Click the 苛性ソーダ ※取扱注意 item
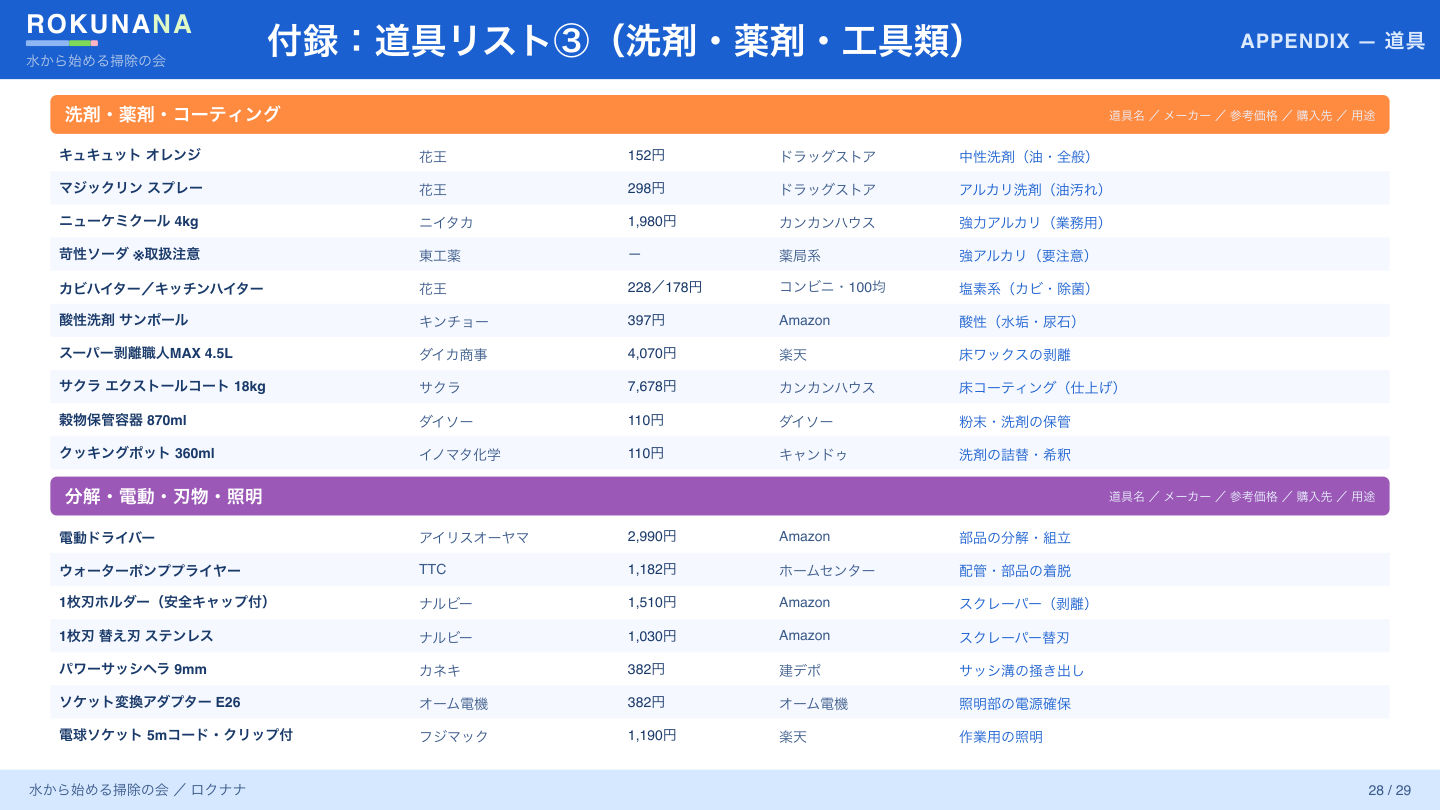This screenshot has height=810, width=1440. 129,254
